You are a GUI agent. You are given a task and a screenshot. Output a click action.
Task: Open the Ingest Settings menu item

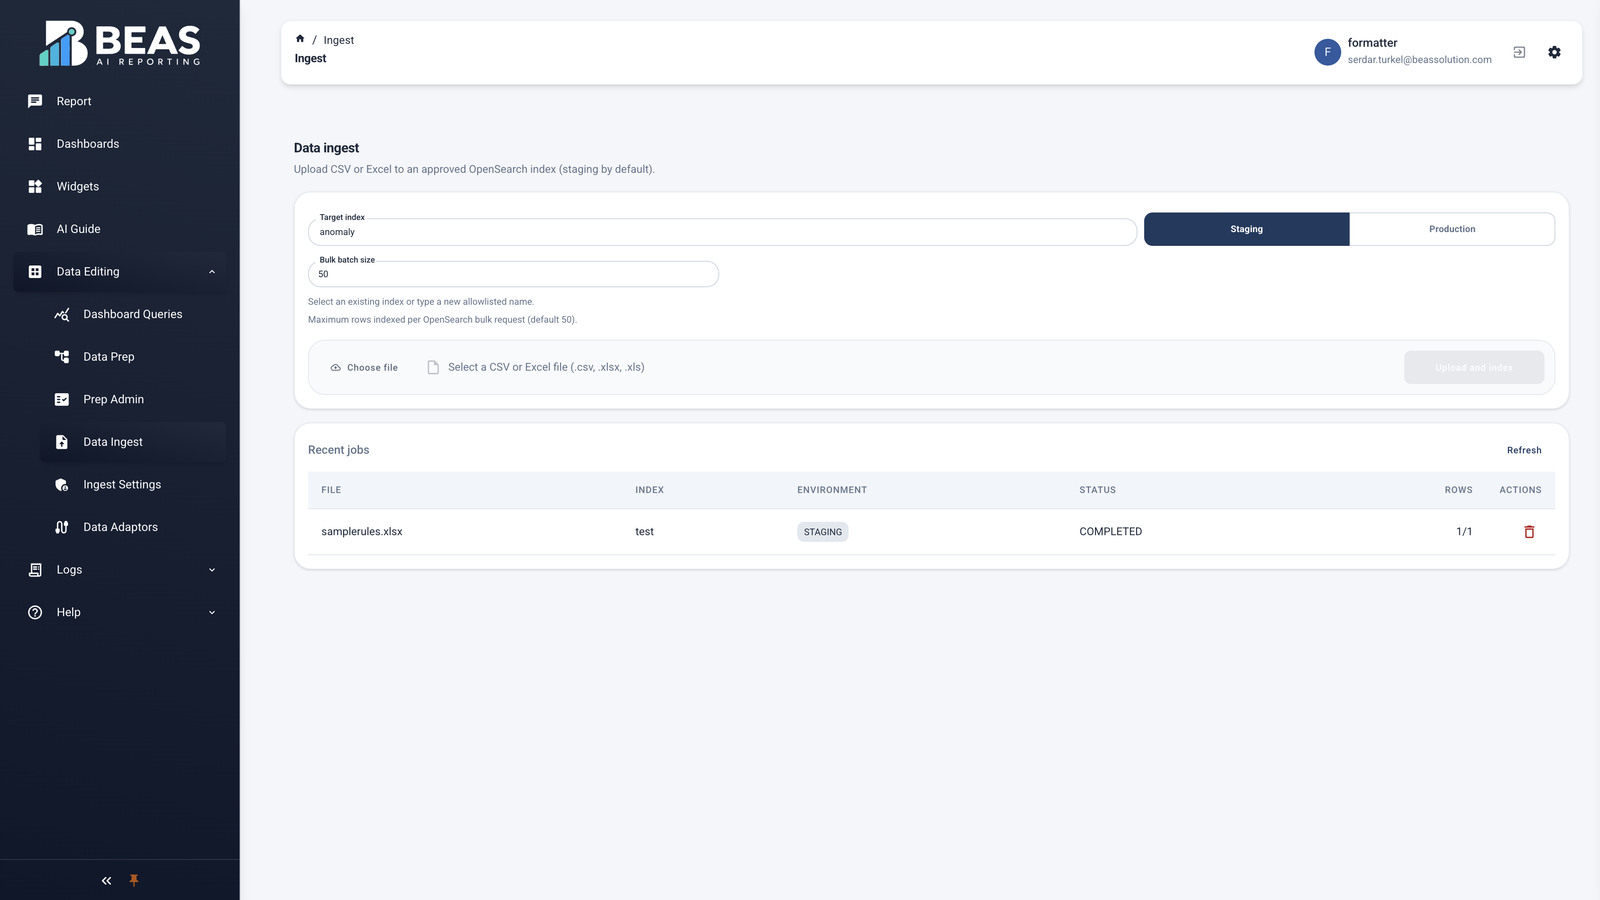tap(133, 484)
